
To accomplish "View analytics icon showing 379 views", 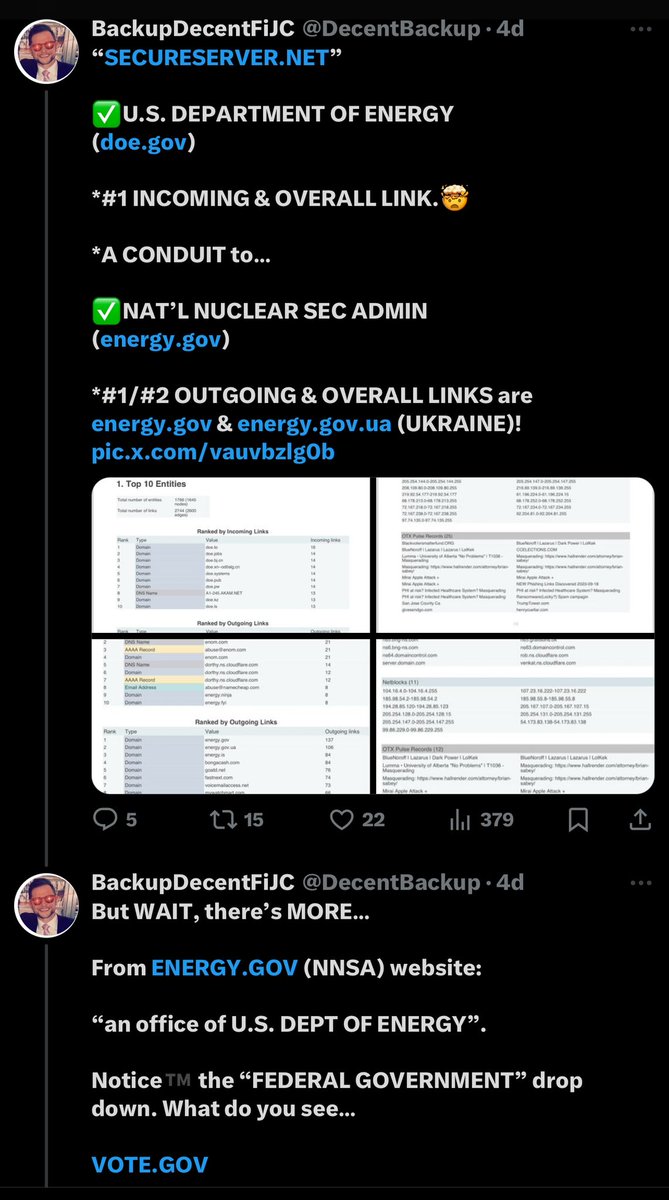I will coord(460,819).
